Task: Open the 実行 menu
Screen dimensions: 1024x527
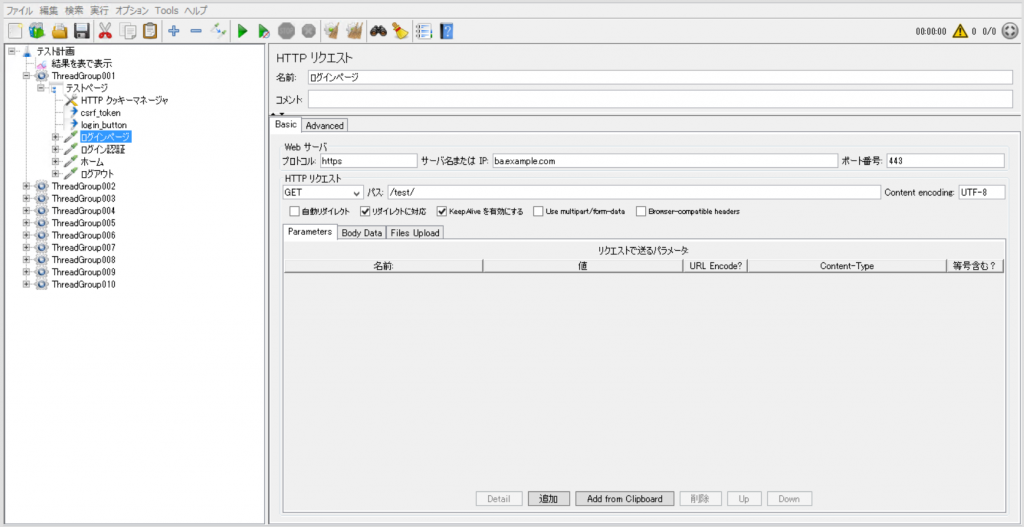Action: click(100, 10)
